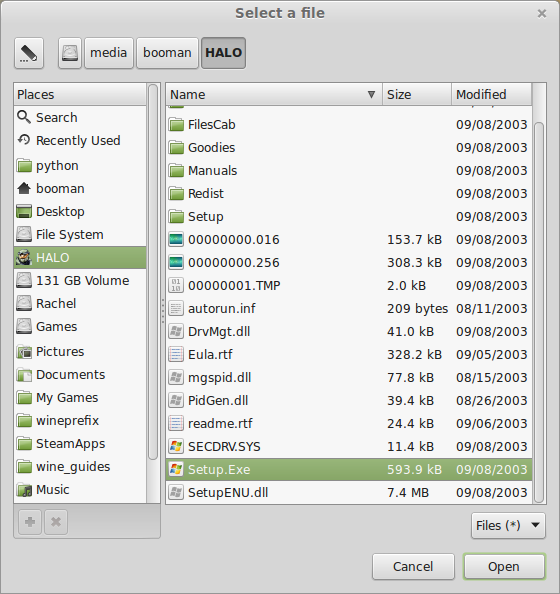560x594 pixels.
Task: Click the 08/11/2003 modified date
Action: (491, 309)
